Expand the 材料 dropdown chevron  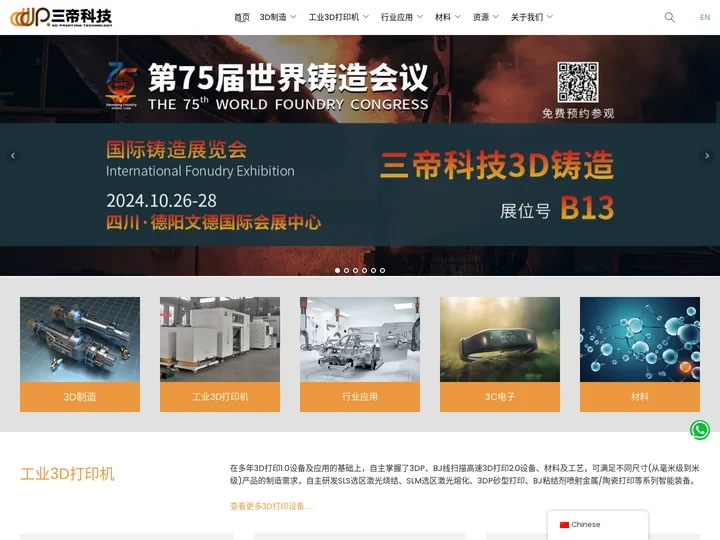coord(458,17)
